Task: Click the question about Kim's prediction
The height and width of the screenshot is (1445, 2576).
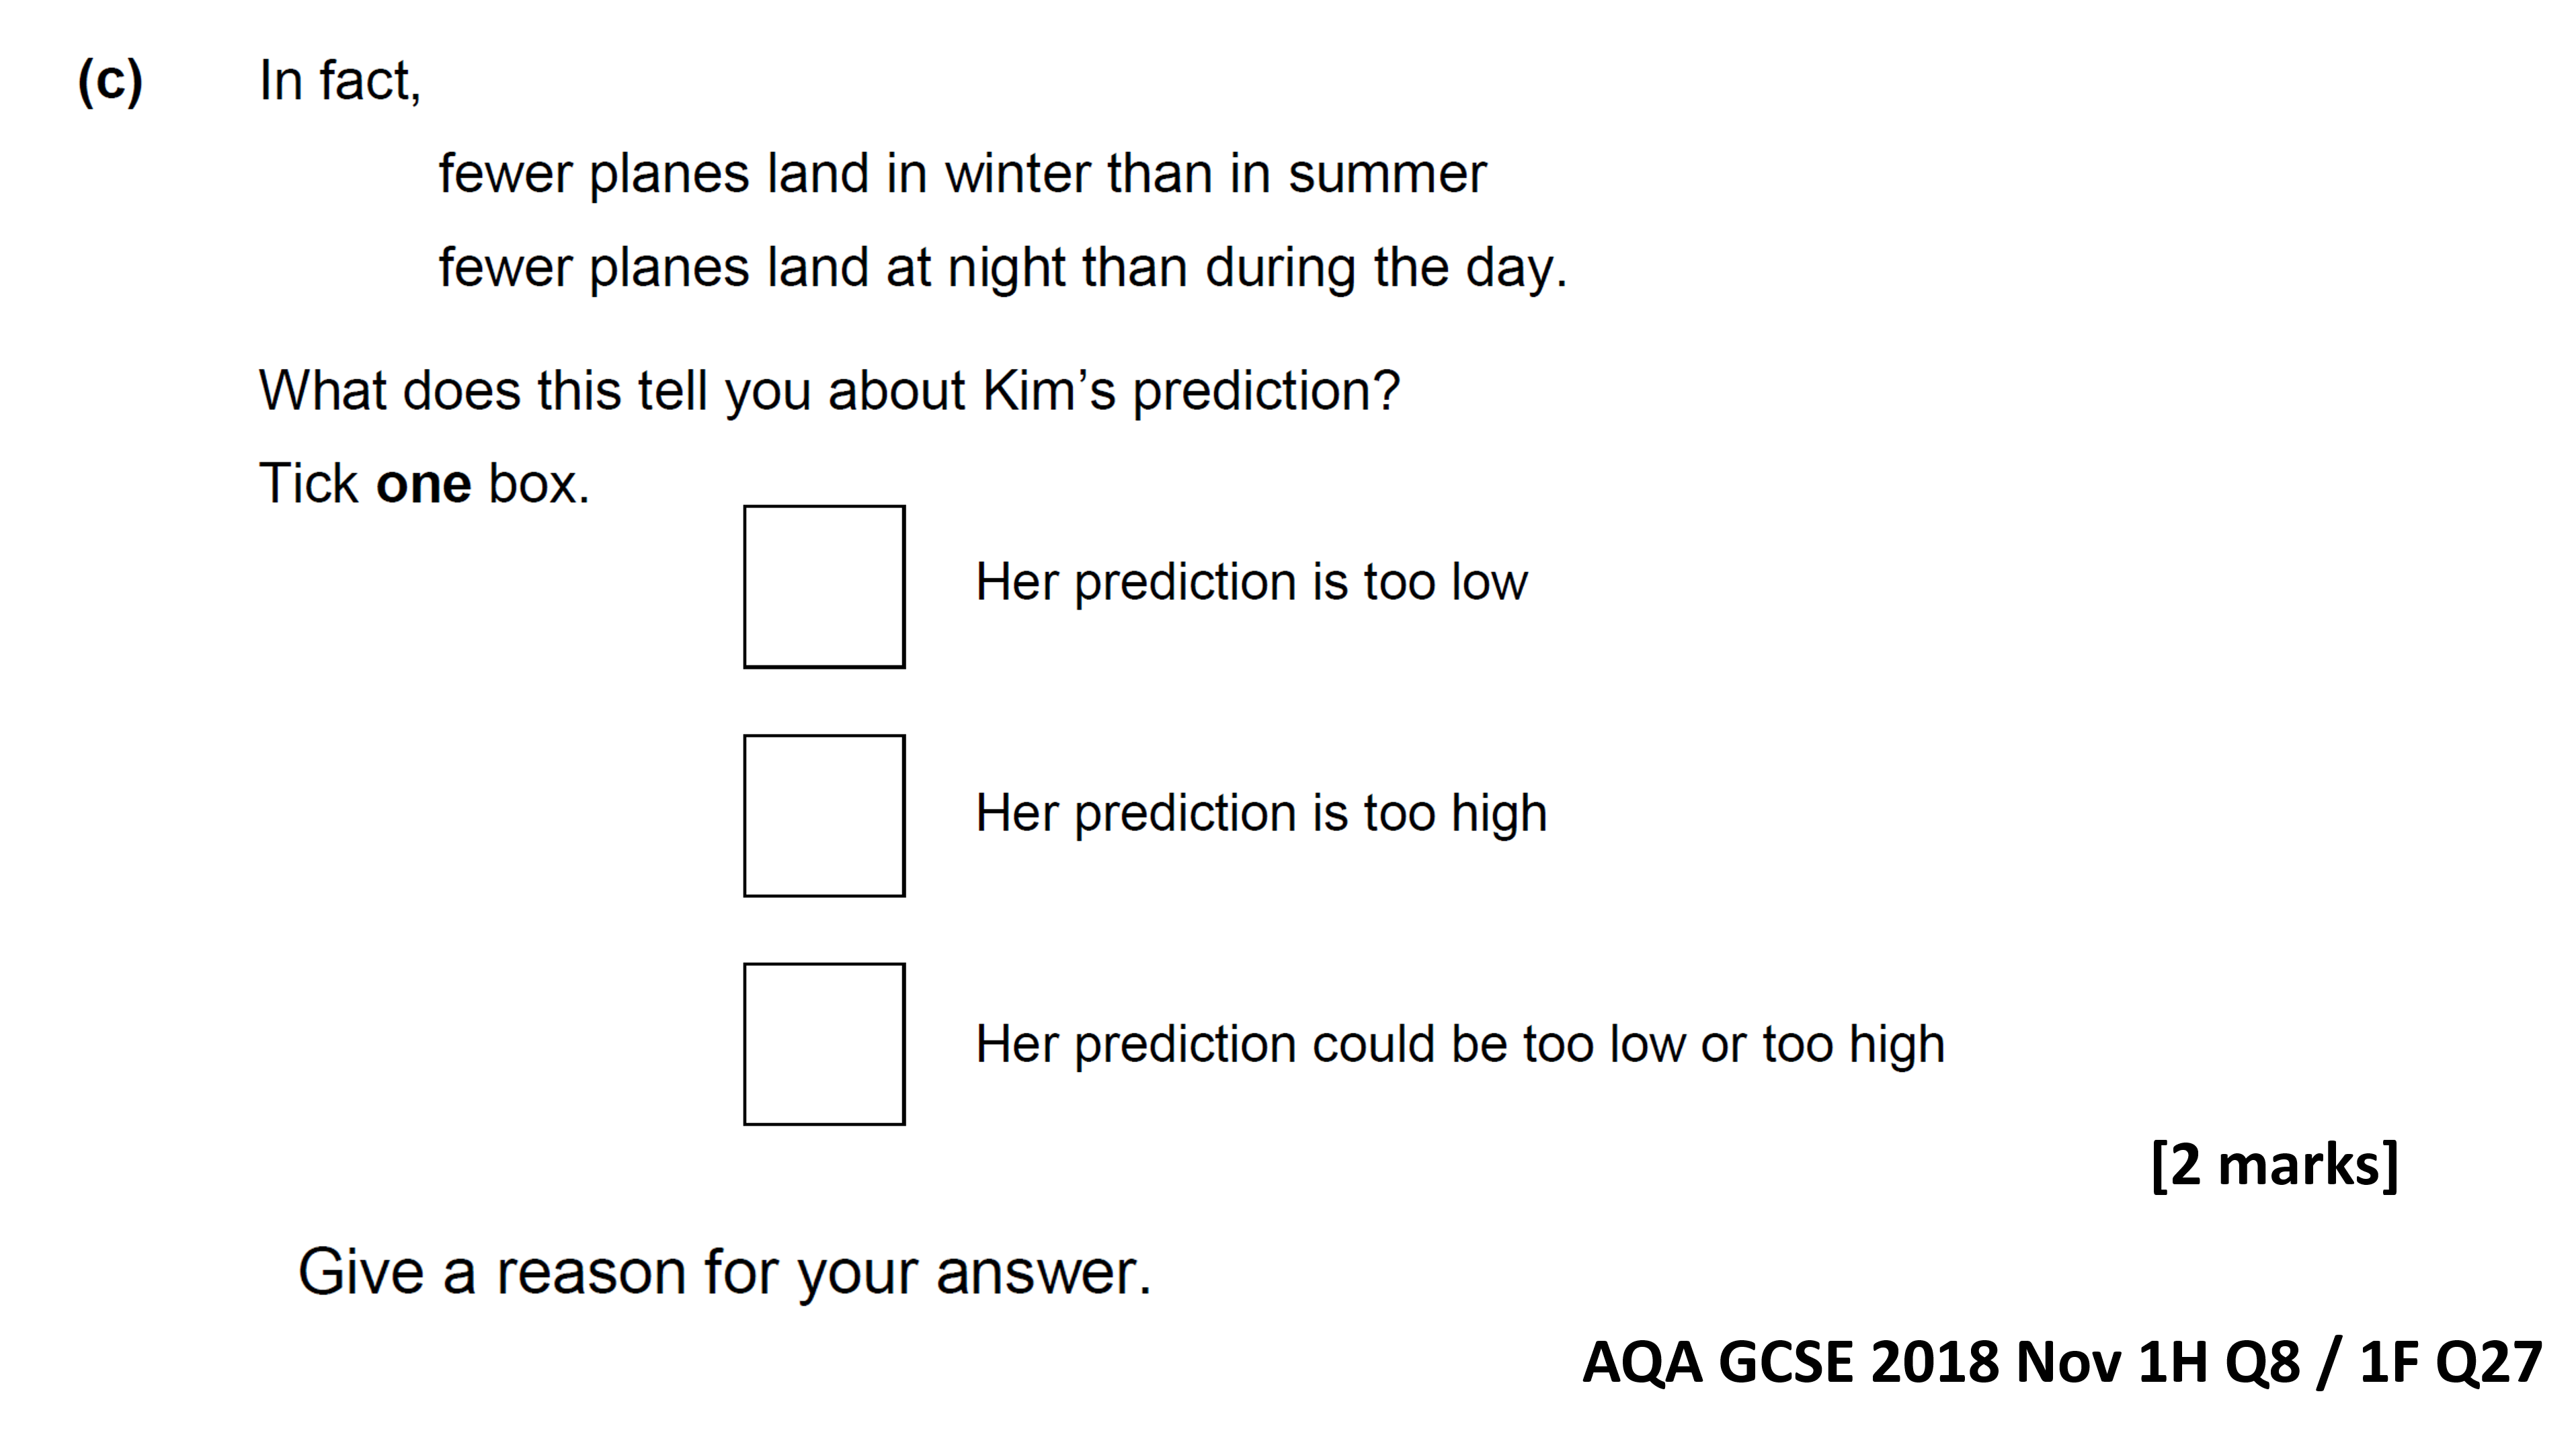Action: click(x=829, y=391)
